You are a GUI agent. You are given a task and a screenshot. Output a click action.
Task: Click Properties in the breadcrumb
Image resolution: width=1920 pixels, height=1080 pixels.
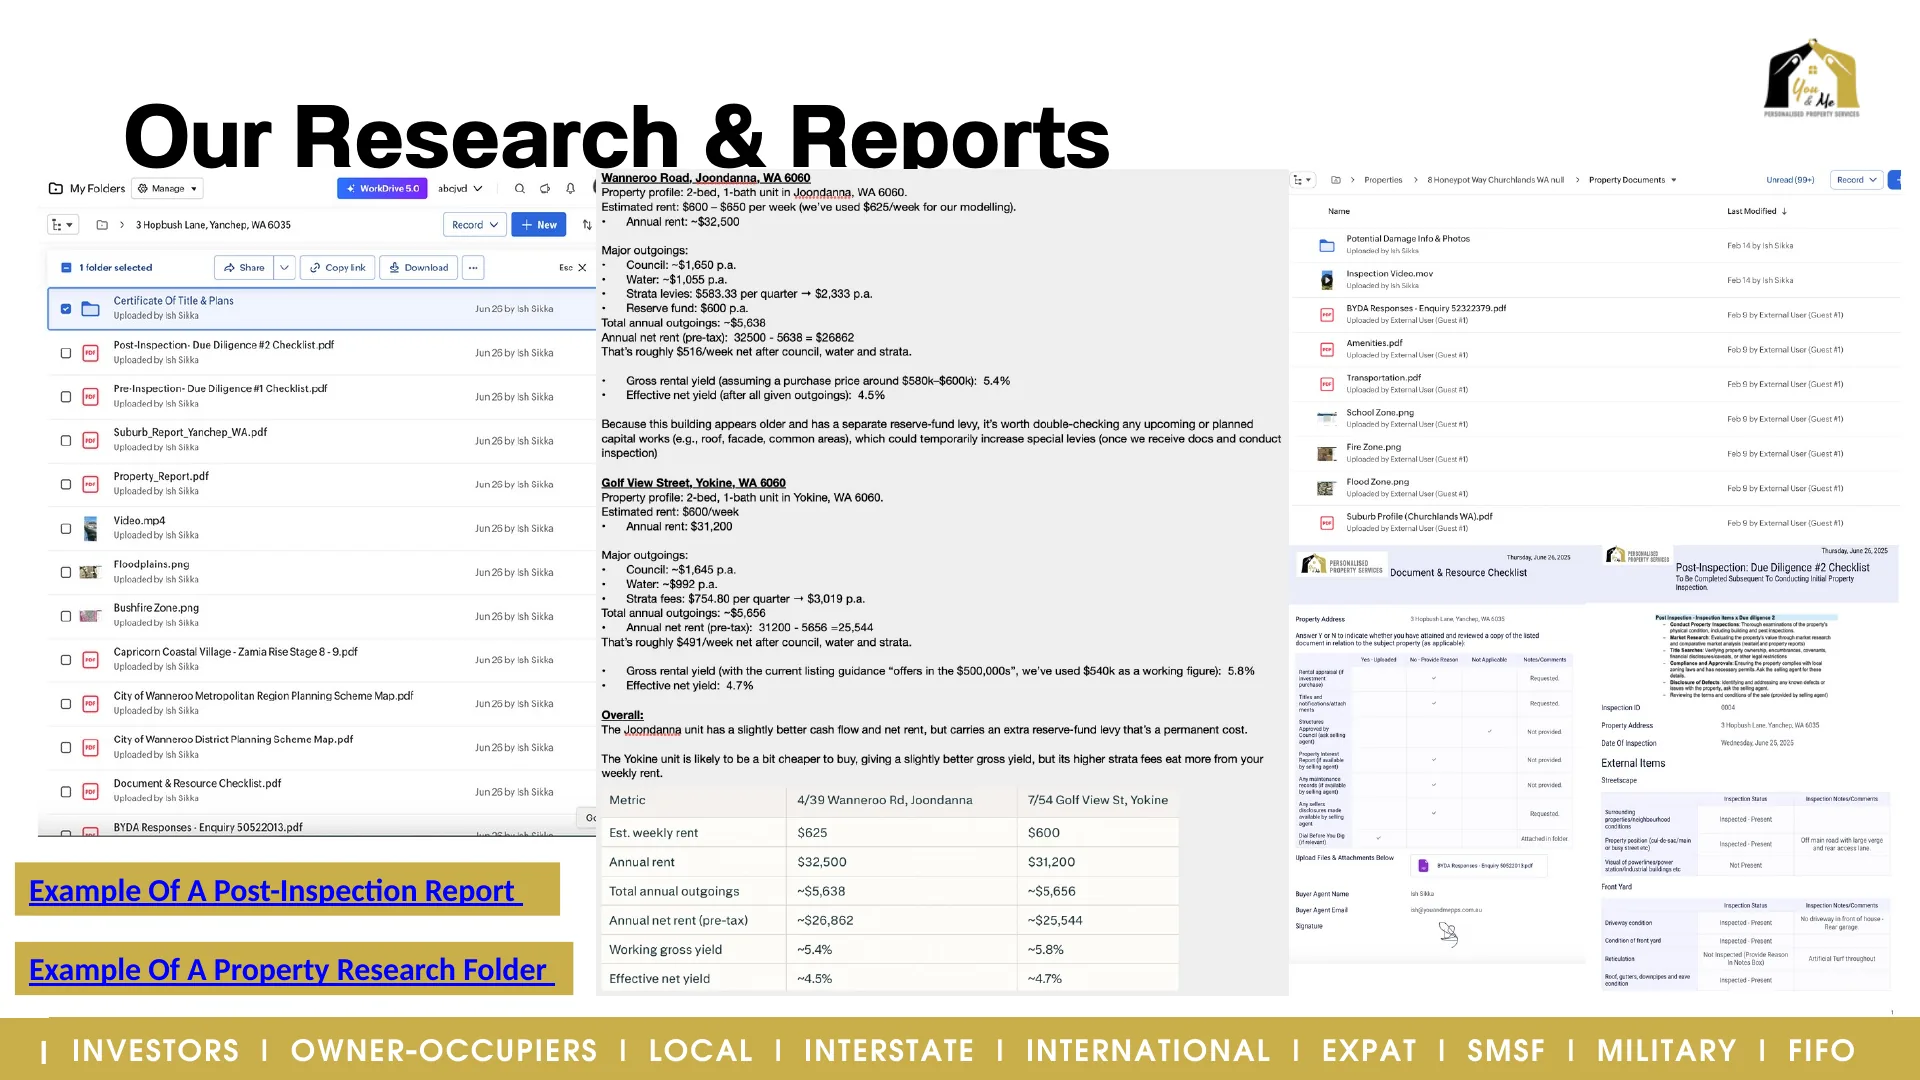(x=1382, y=180)
